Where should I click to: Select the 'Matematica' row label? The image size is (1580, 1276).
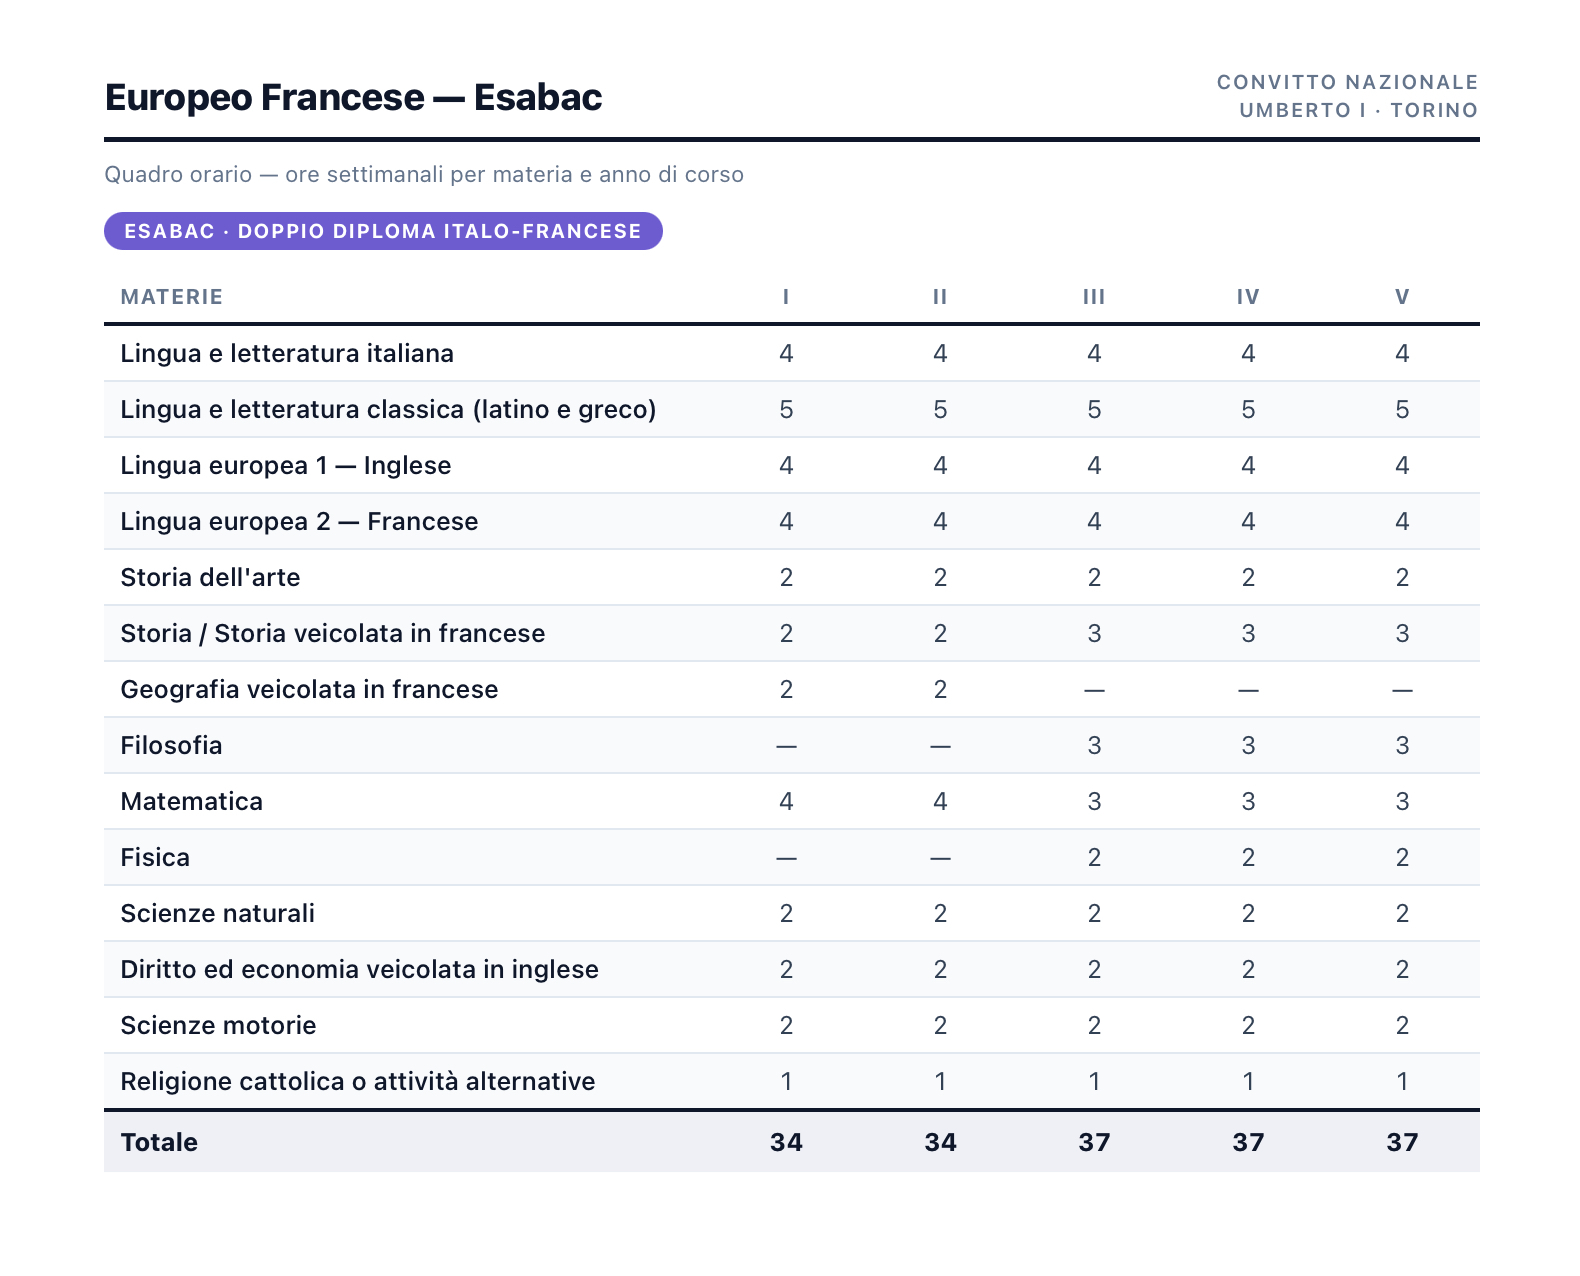[191, 801]
